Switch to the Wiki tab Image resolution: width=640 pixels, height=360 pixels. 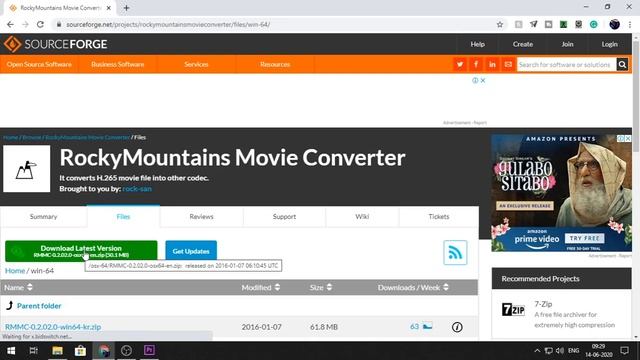pyautogui.click(x=362, y=216)
